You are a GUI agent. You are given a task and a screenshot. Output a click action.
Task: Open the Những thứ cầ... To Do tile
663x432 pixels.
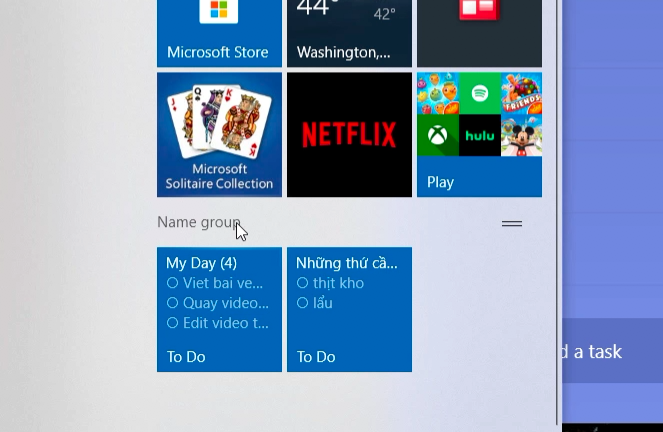349,309
